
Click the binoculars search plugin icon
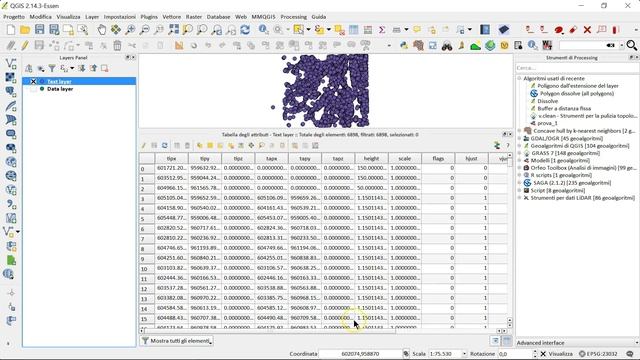447,45
